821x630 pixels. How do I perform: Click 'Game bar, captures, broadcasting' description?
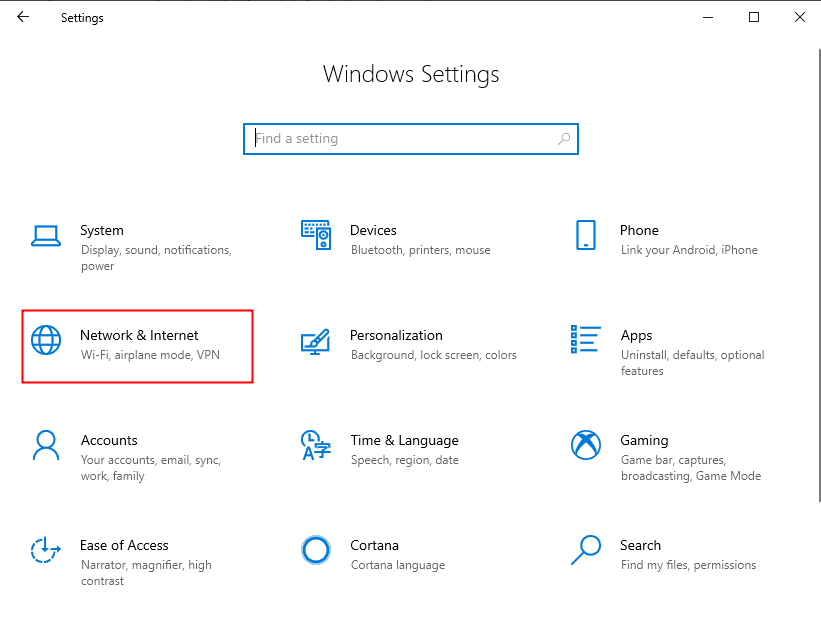(691, 468)
